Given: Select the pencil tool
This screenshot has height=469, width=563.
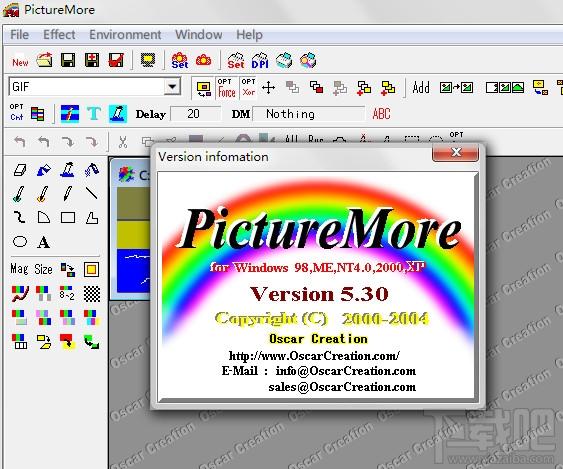Looking at the screenshot, I should pos(68,194).
